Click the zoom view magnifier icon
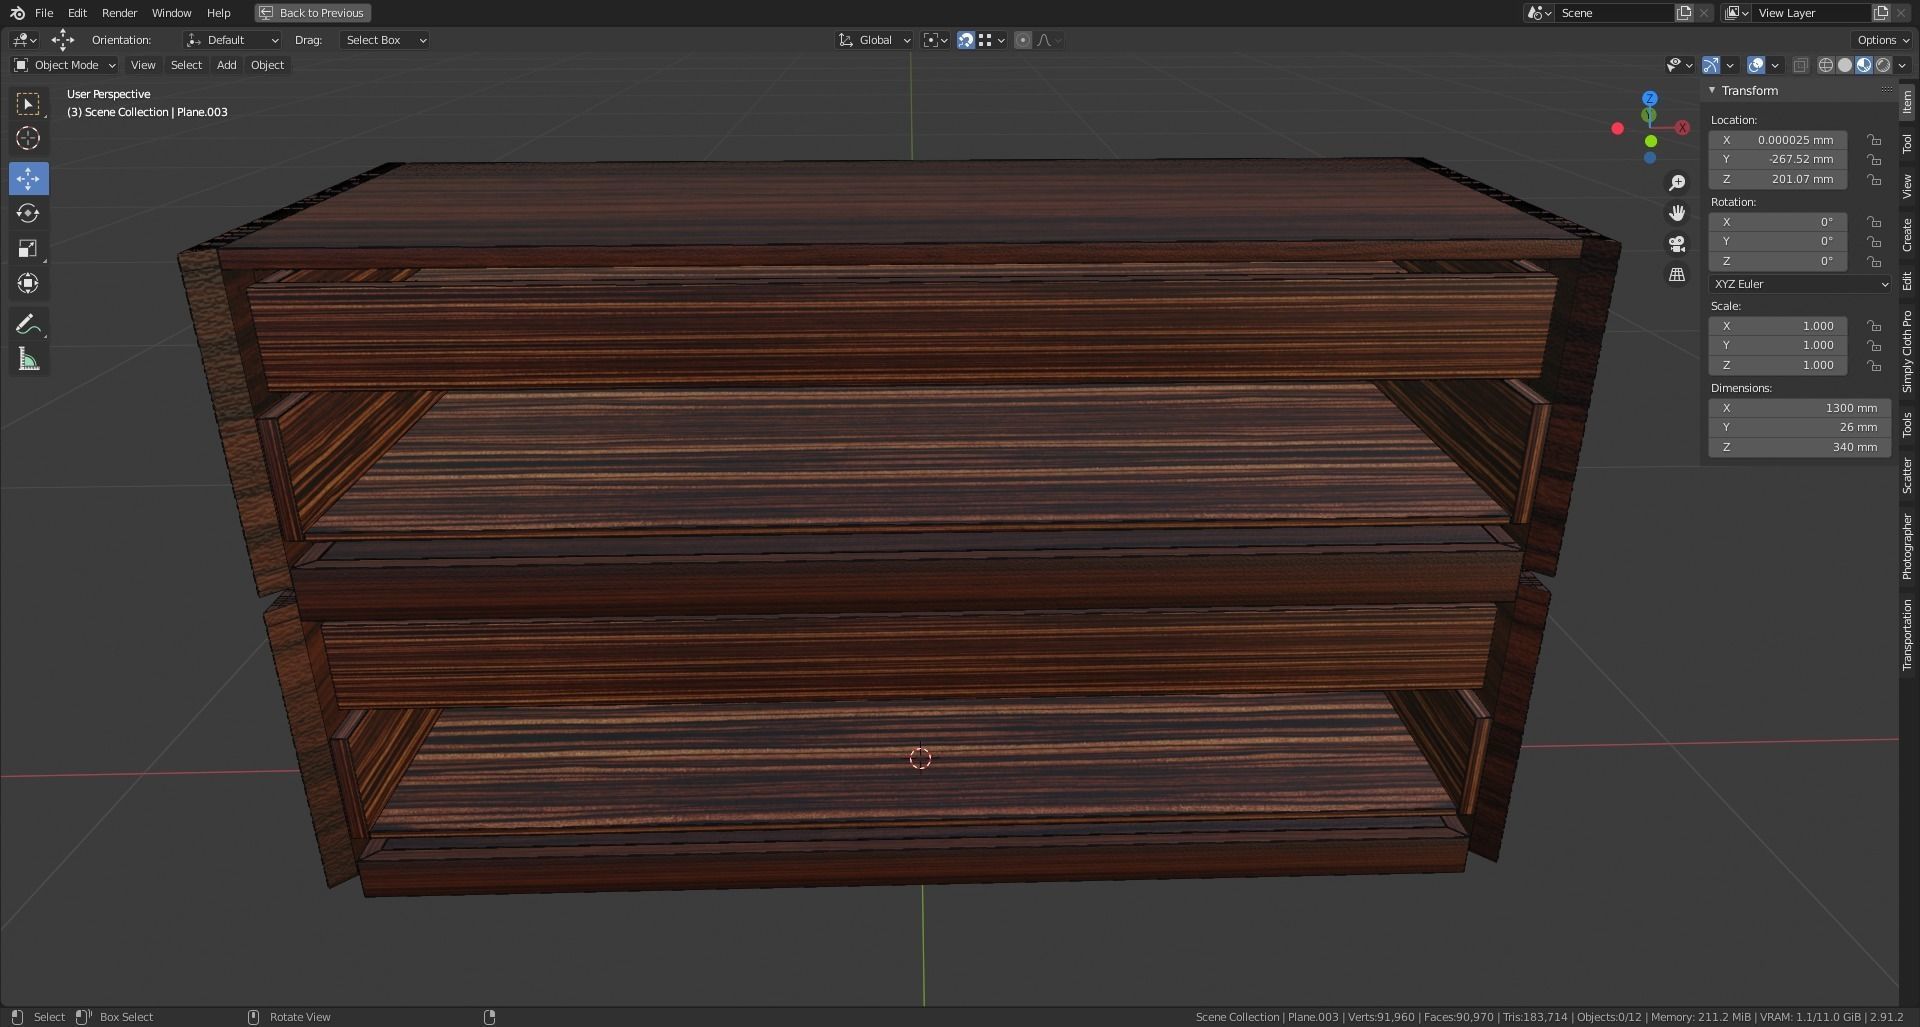This screenshot has height=1027, width=1920. [x=1677, y=183]
